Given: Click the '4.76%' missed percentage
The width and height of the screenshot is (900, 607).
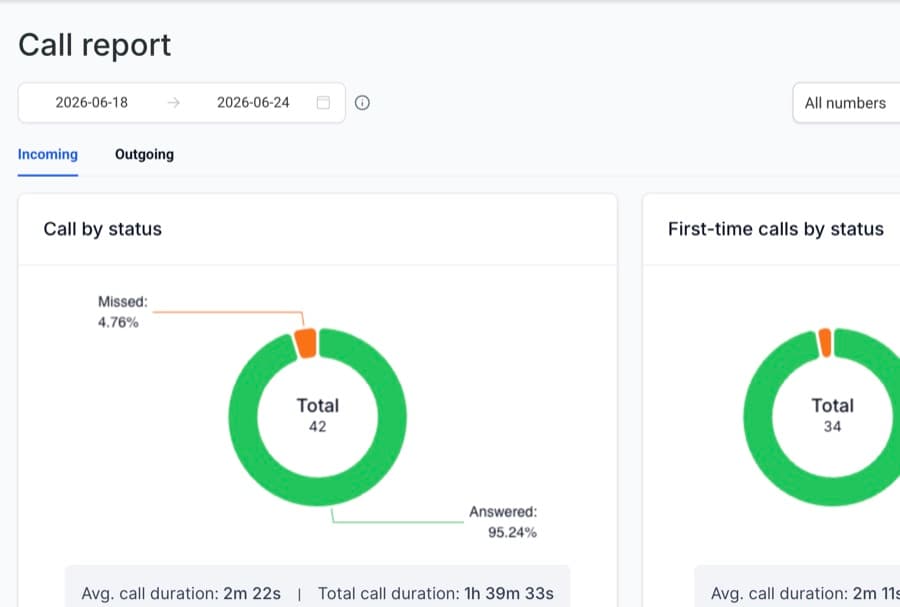Looking at the screenshot, I should tap(118, 322).
